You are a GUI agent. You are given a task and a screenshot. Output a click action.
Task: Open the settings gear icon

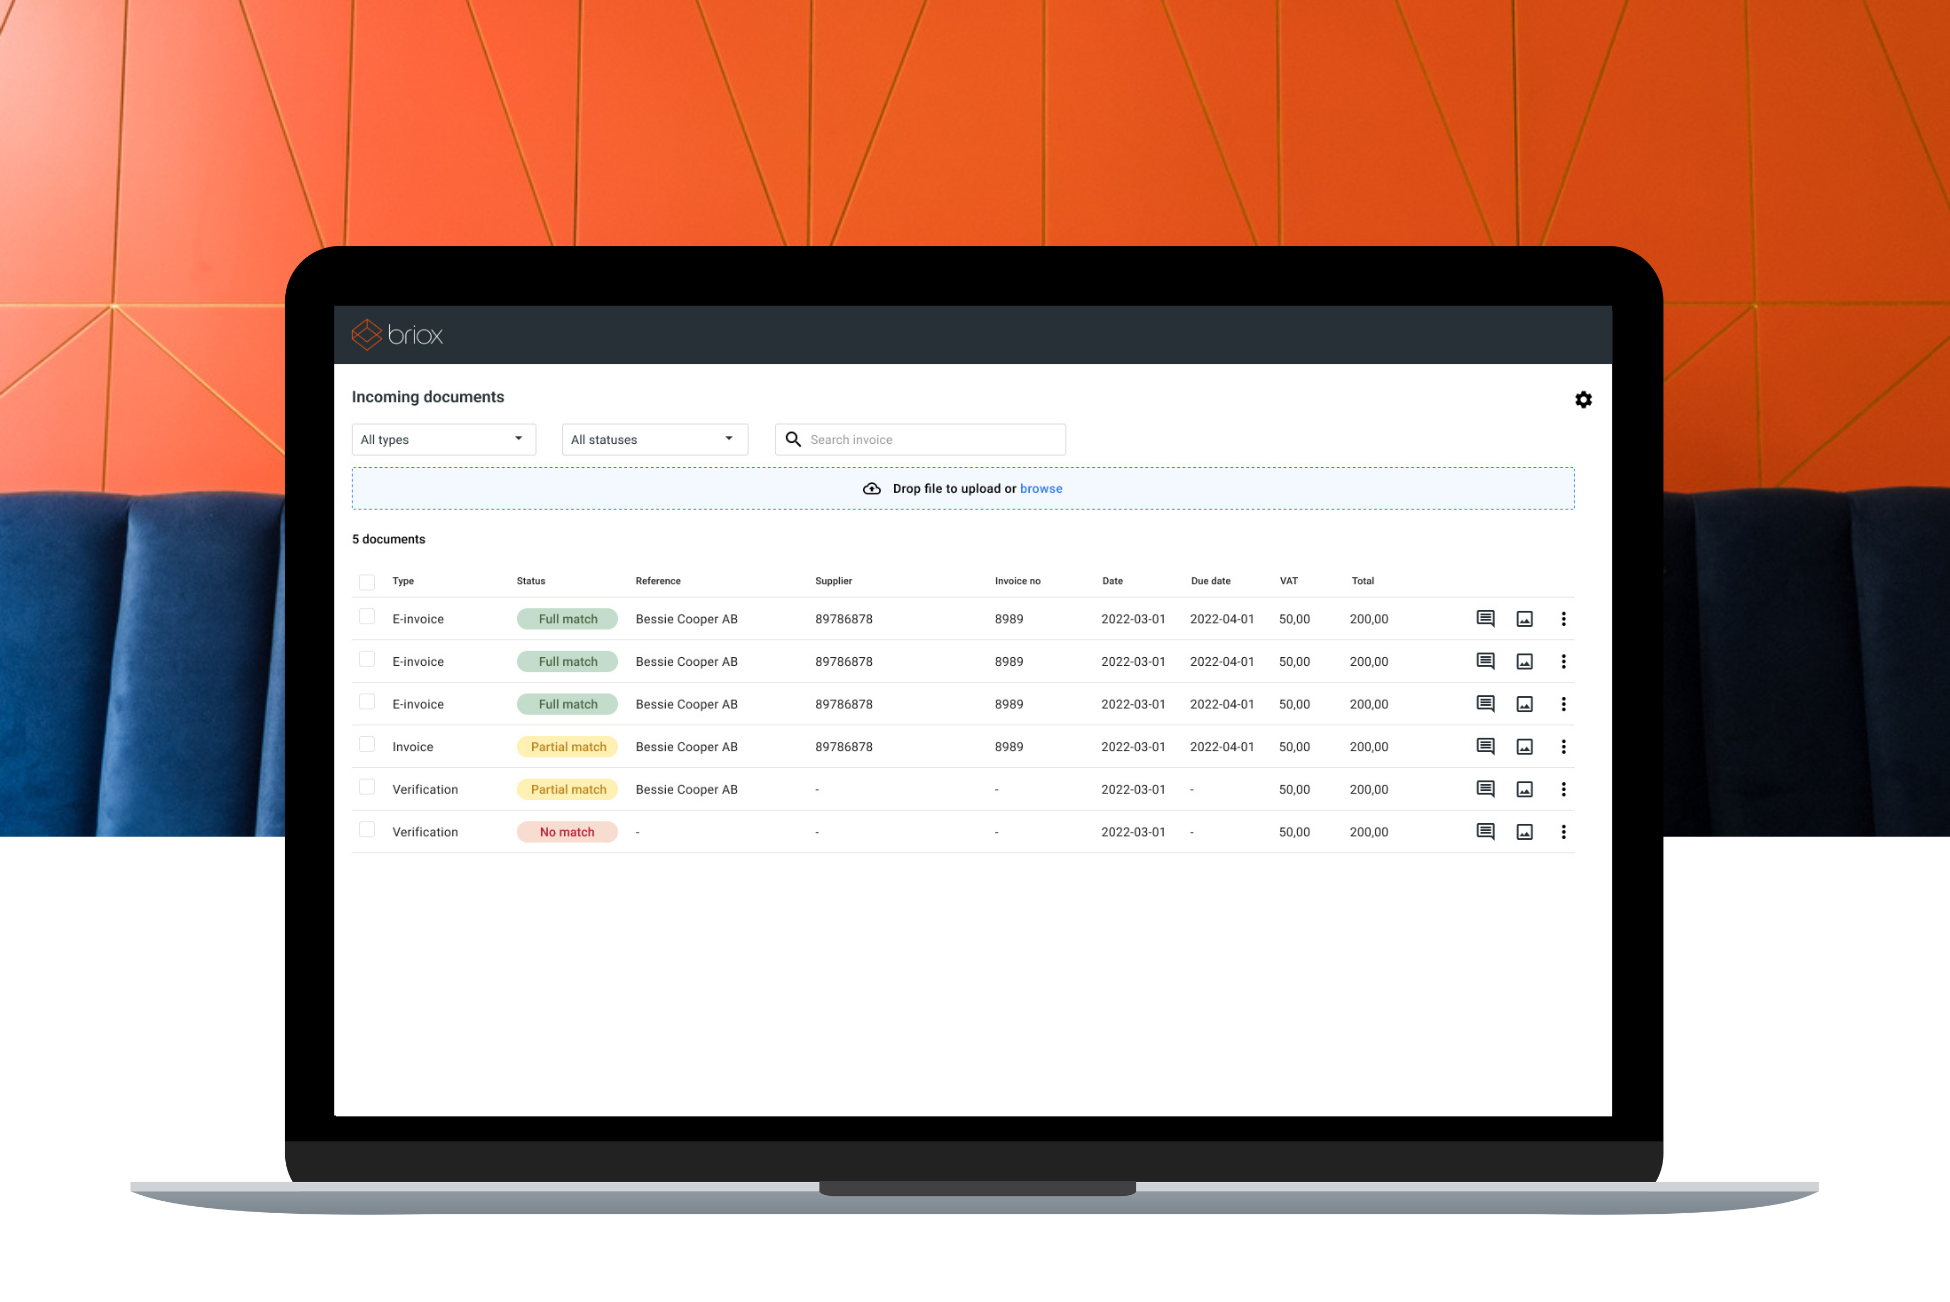point(1583,400)
